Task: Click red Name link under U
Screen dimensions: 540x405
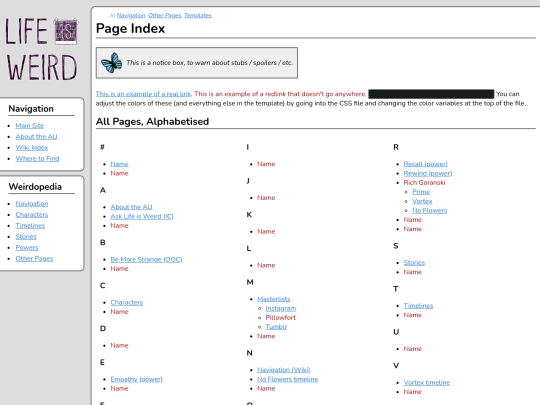Action: click(413, 349)
